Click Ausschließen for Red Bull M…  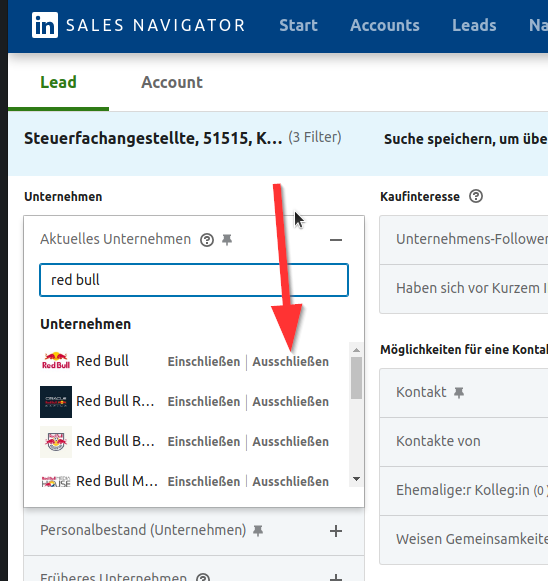pos(290,482)
